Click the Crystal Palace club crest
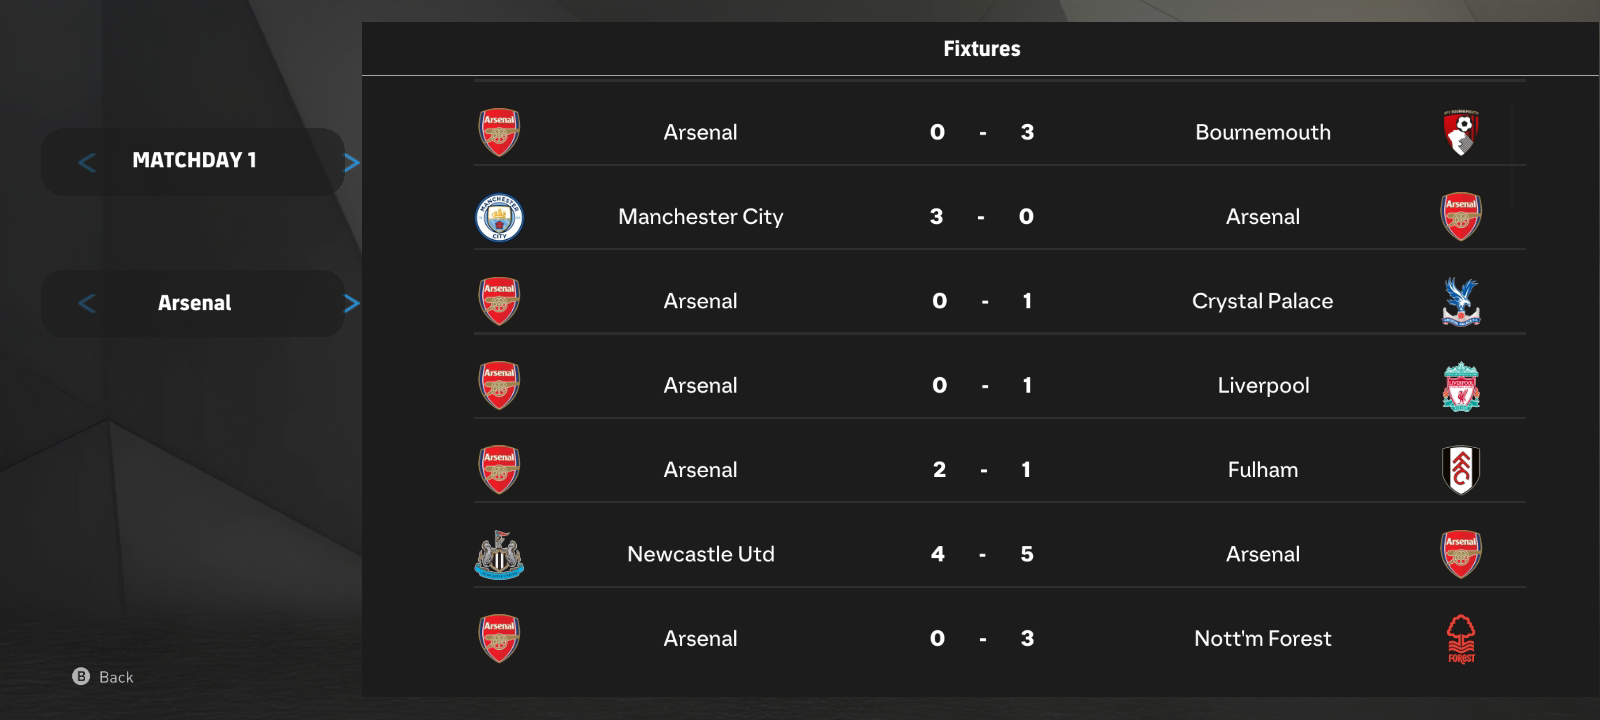Screen dimensions: 1600x720 pos(1461,301)
